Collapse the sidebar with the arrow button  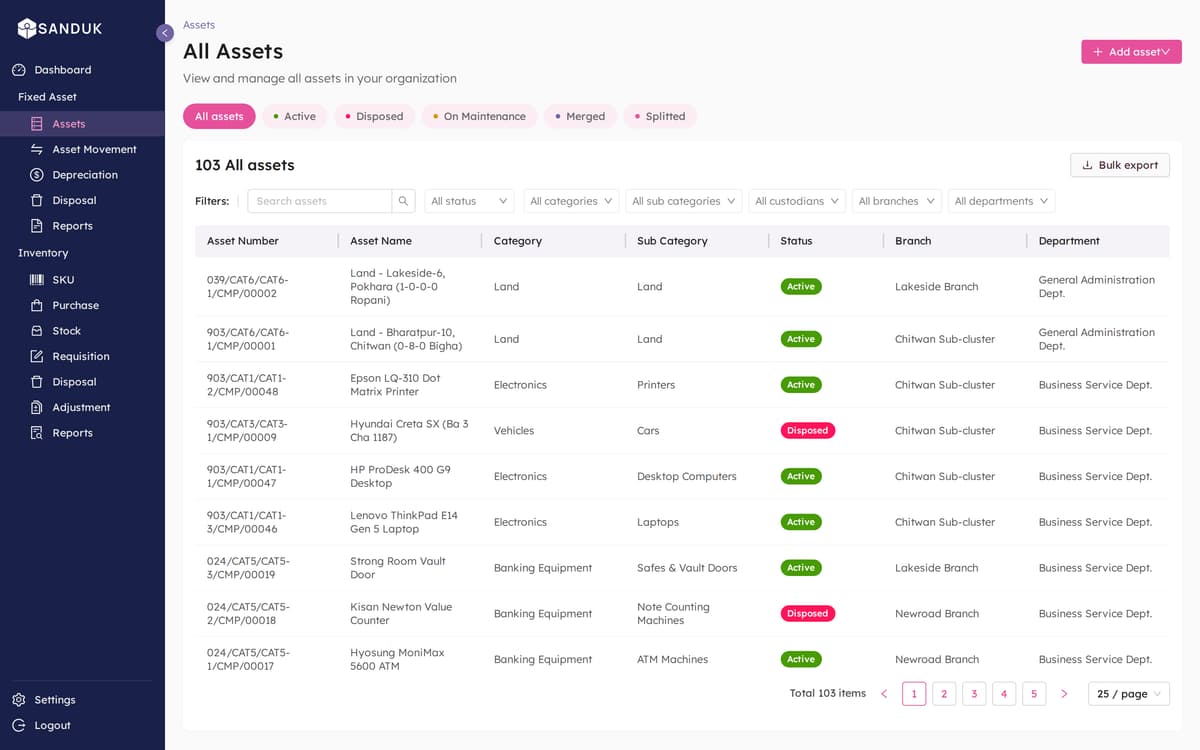coord(165,33)
